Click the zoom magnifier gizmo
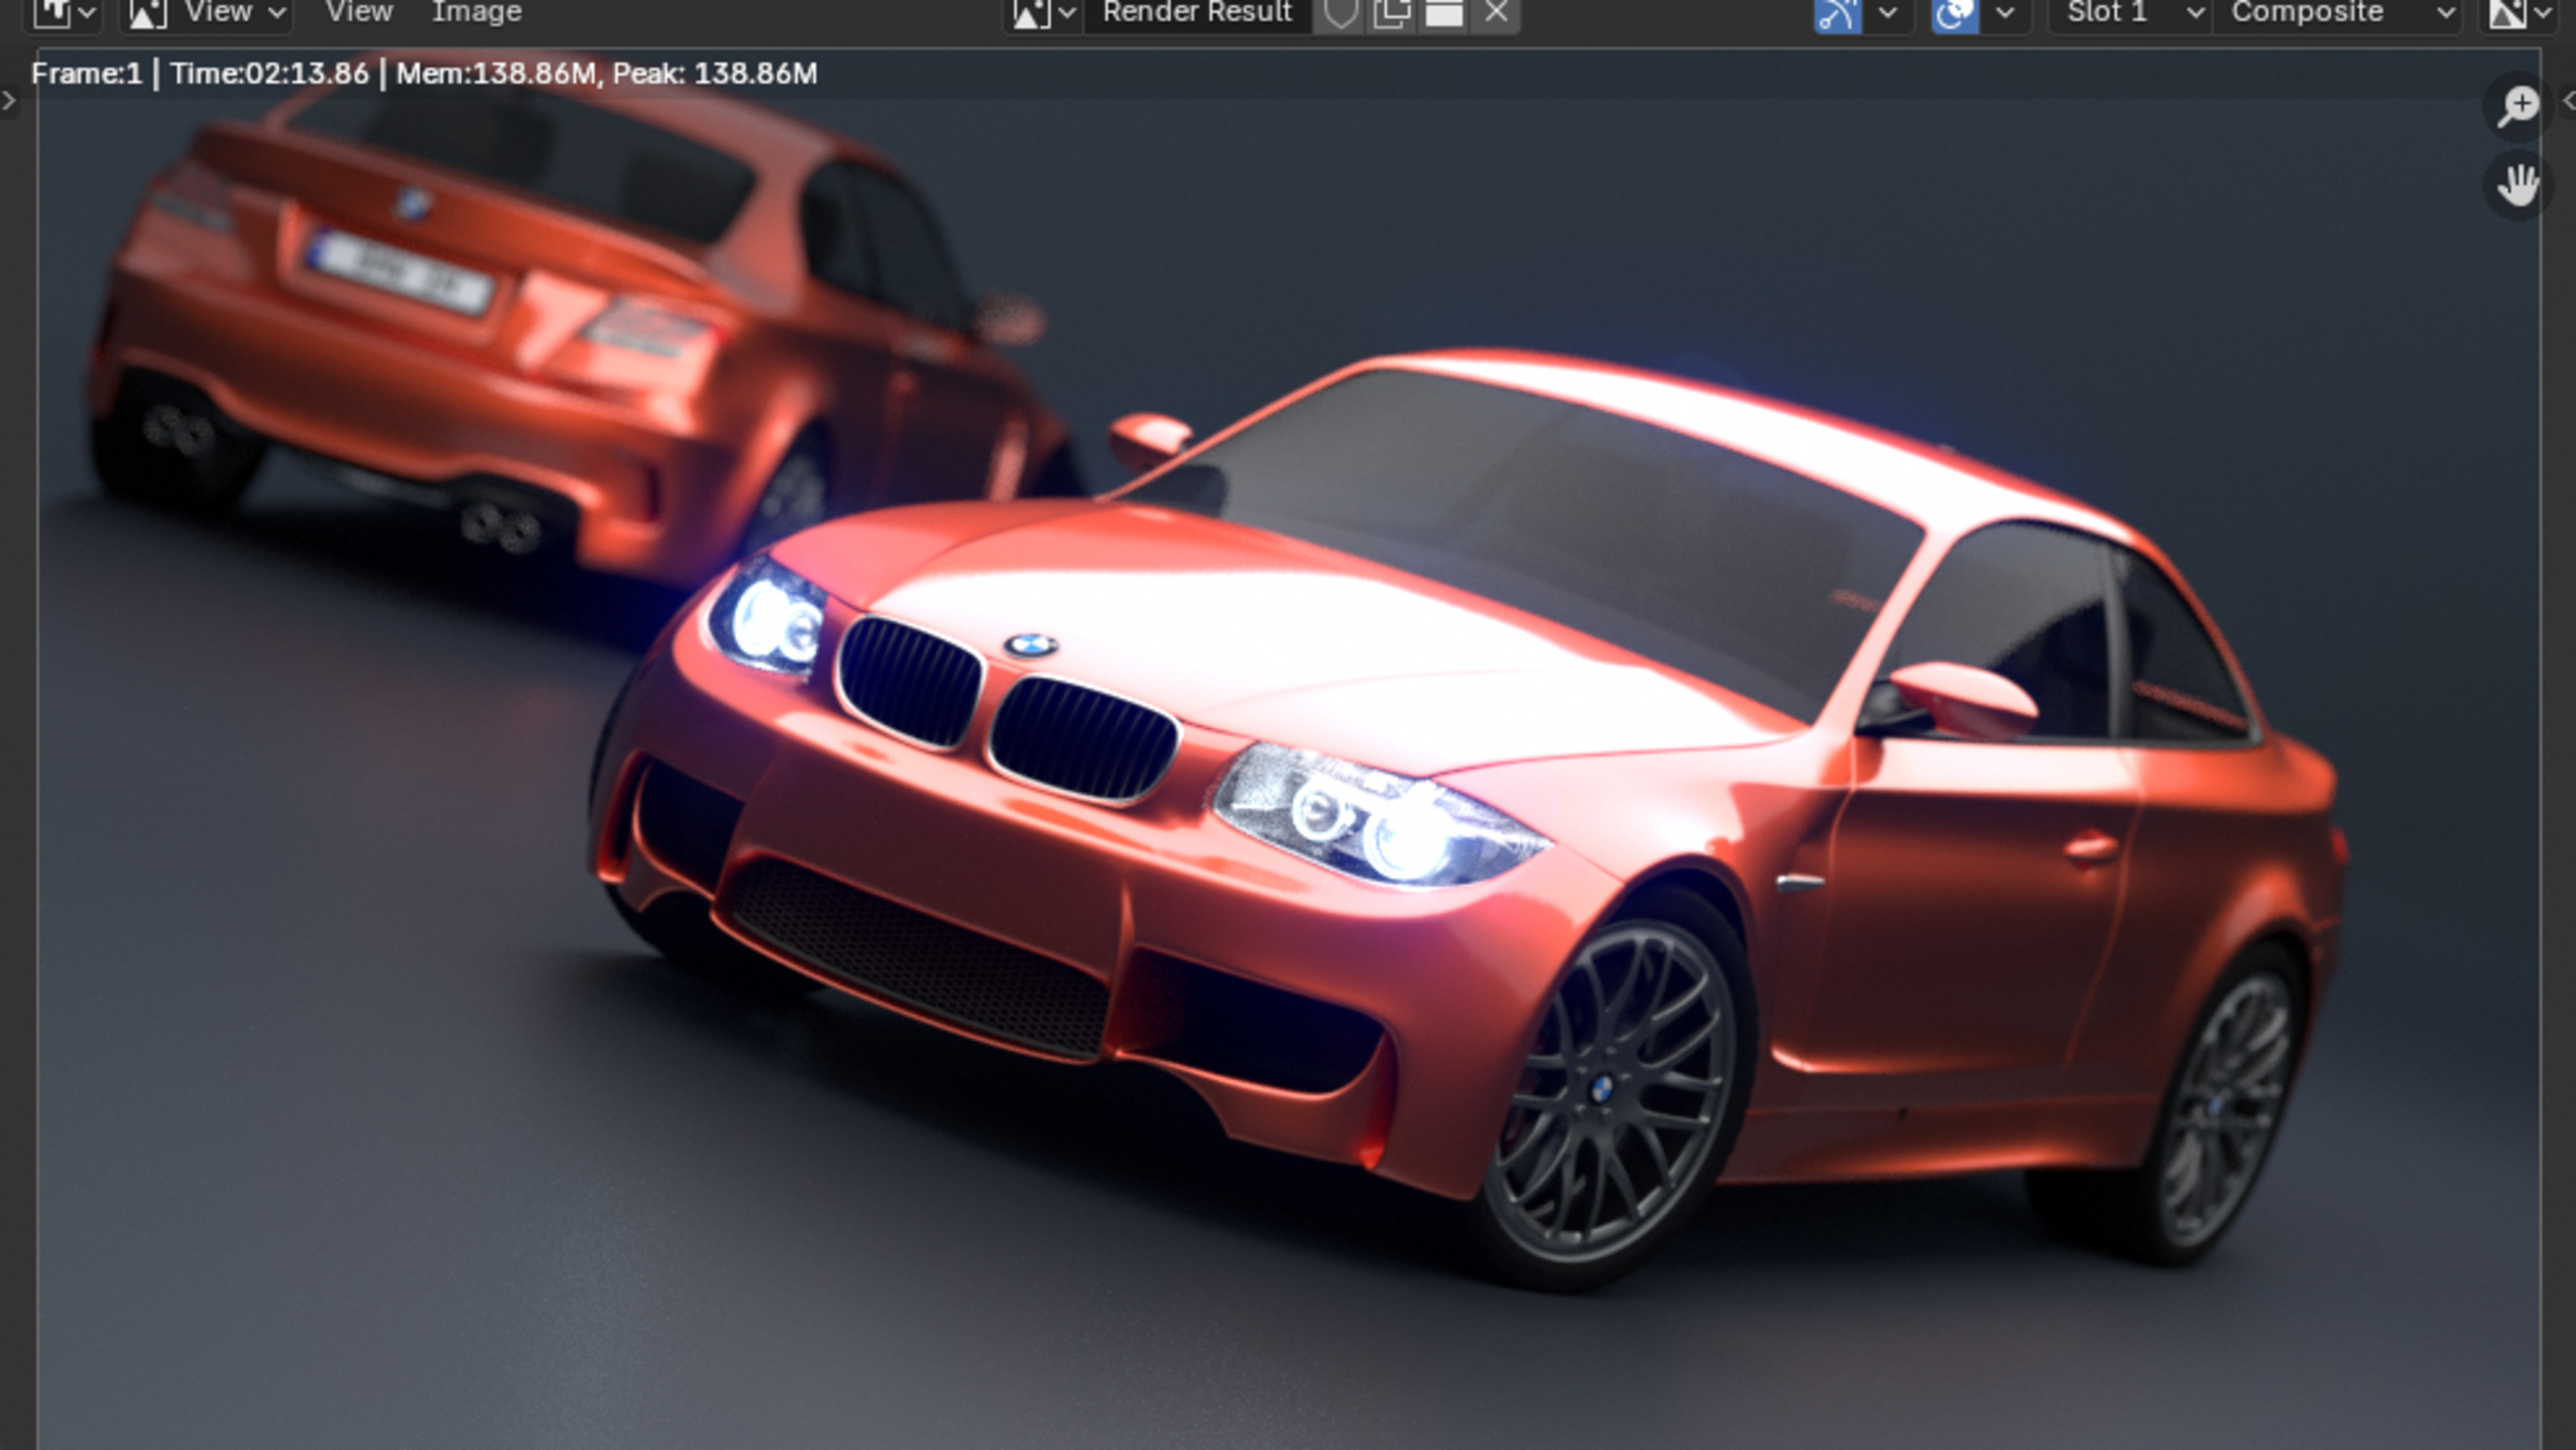Image resolution: width=2576 pixels, height=1450 pixels. click(2517, 106)
